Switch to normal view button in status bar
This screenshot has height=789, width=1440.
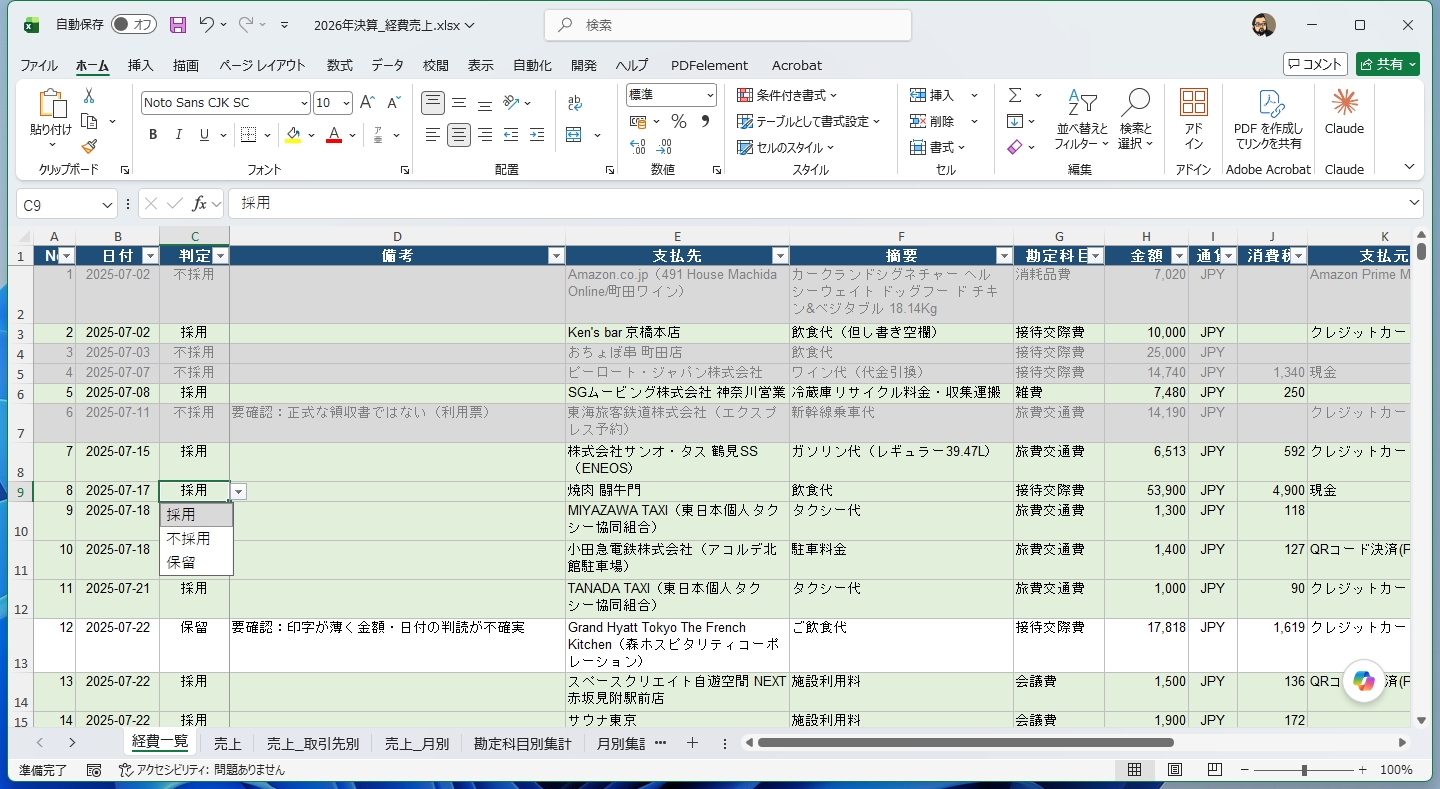coord(1135,770)
